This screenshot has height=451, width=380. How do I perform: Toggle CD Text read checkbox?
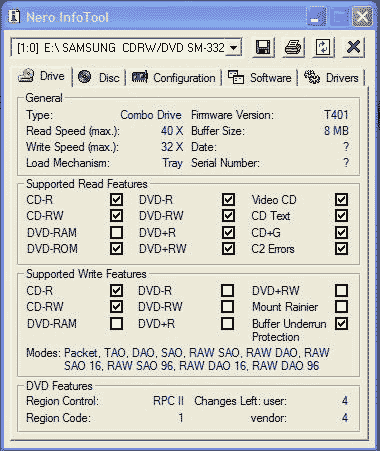click(x=342, y=216)
